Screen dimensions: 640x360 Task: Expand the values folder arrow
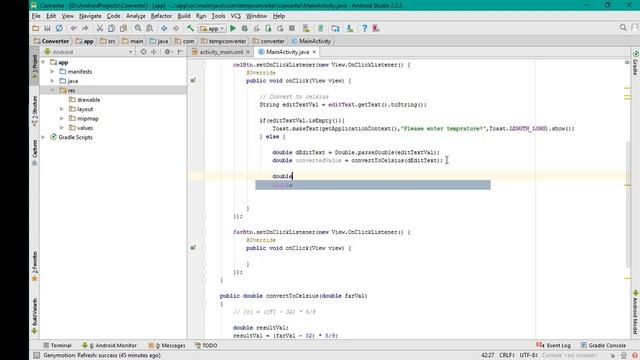click(x=62, y=128)
